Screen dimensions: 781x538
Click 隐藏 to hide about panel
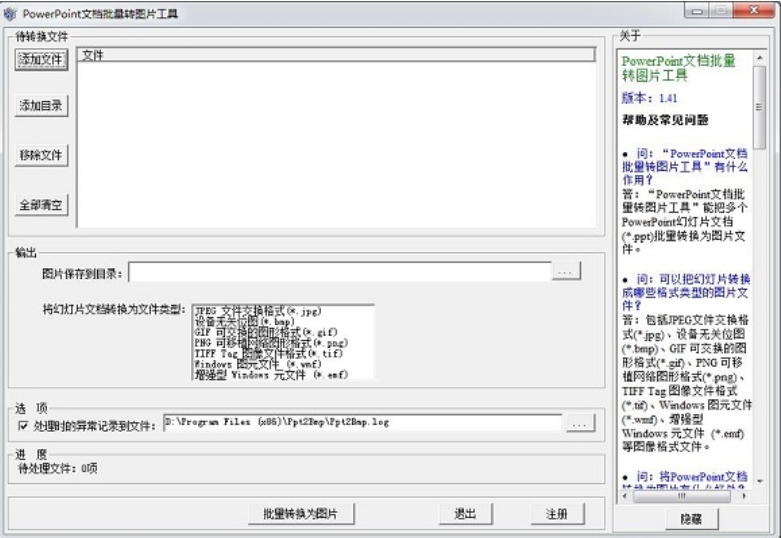pyautogui.click(x=691, y=519)
